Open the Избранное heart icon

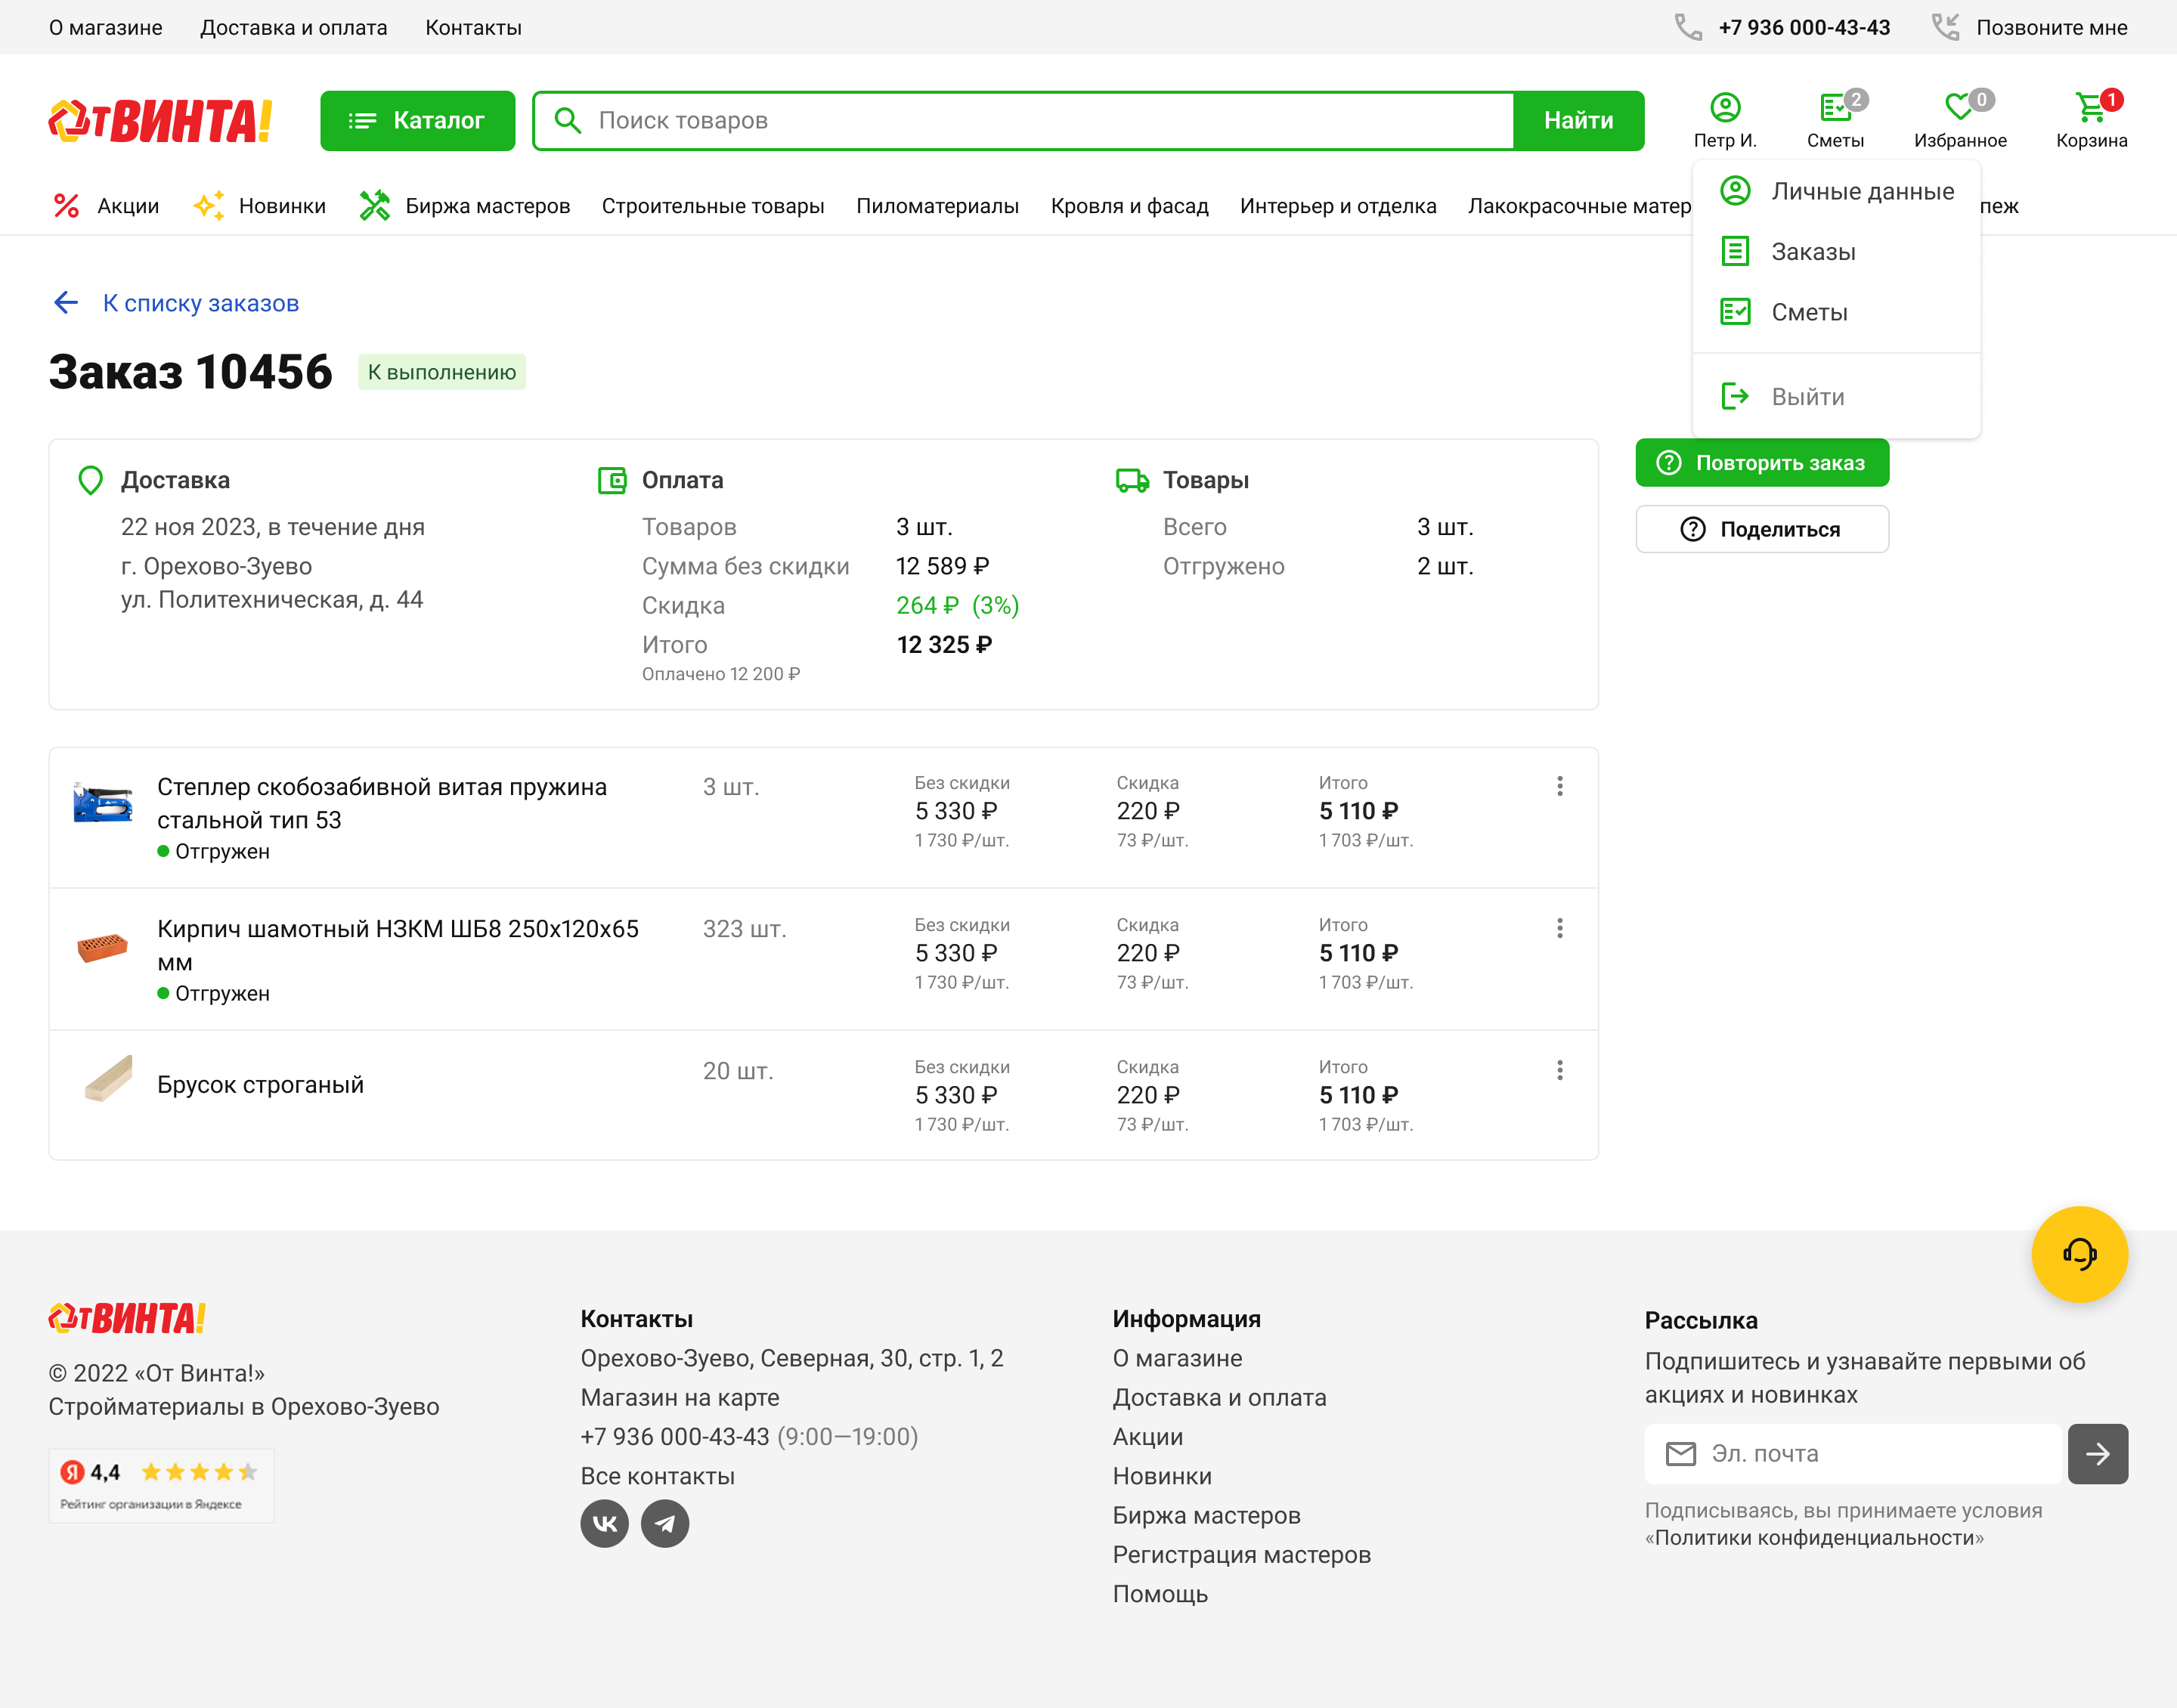[x=1958, y=107]
